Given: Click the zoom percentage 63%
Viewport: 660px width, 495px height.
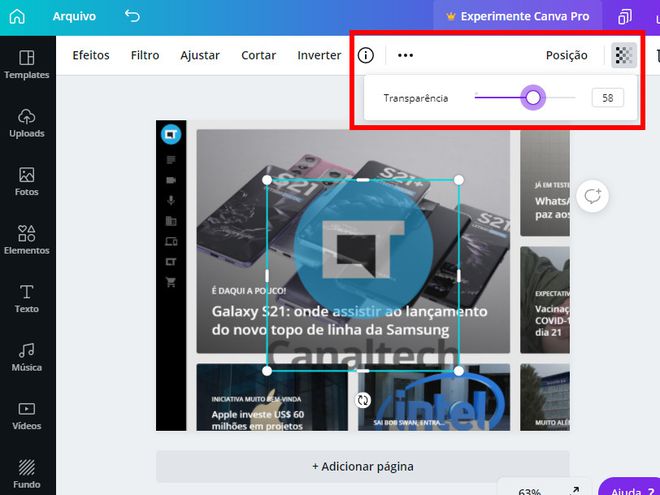Looking at the screenshot, I should (530, 491).
